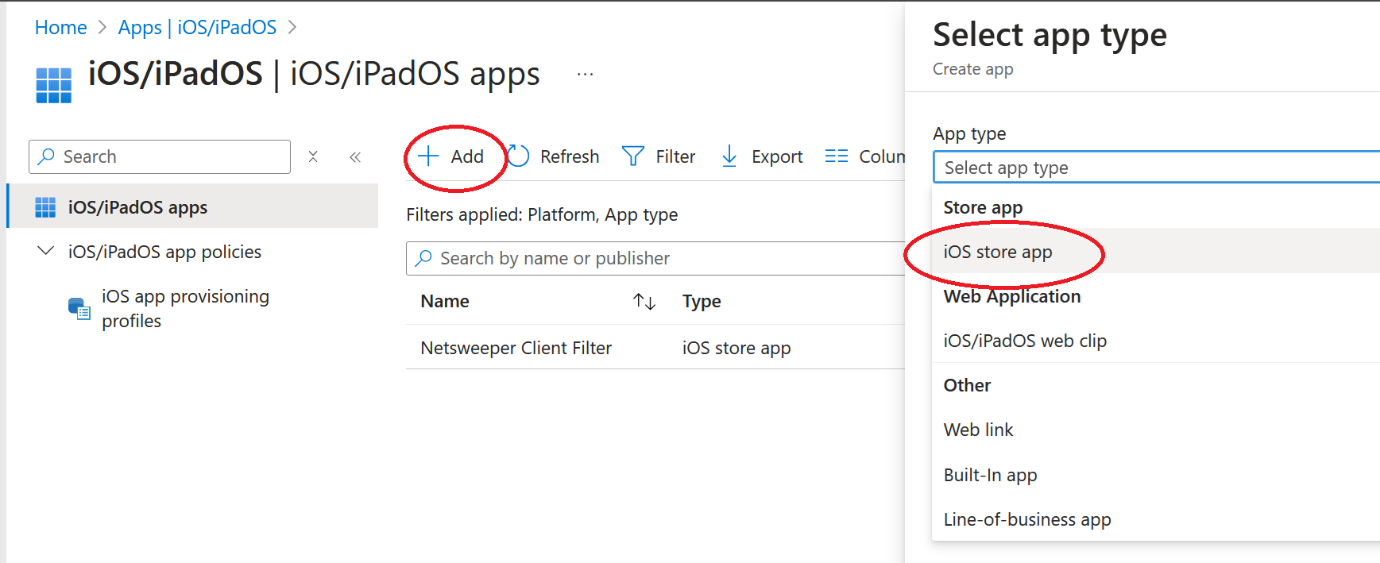
Task: Choose Line-of-business app option
Action: coord(1156,520)
